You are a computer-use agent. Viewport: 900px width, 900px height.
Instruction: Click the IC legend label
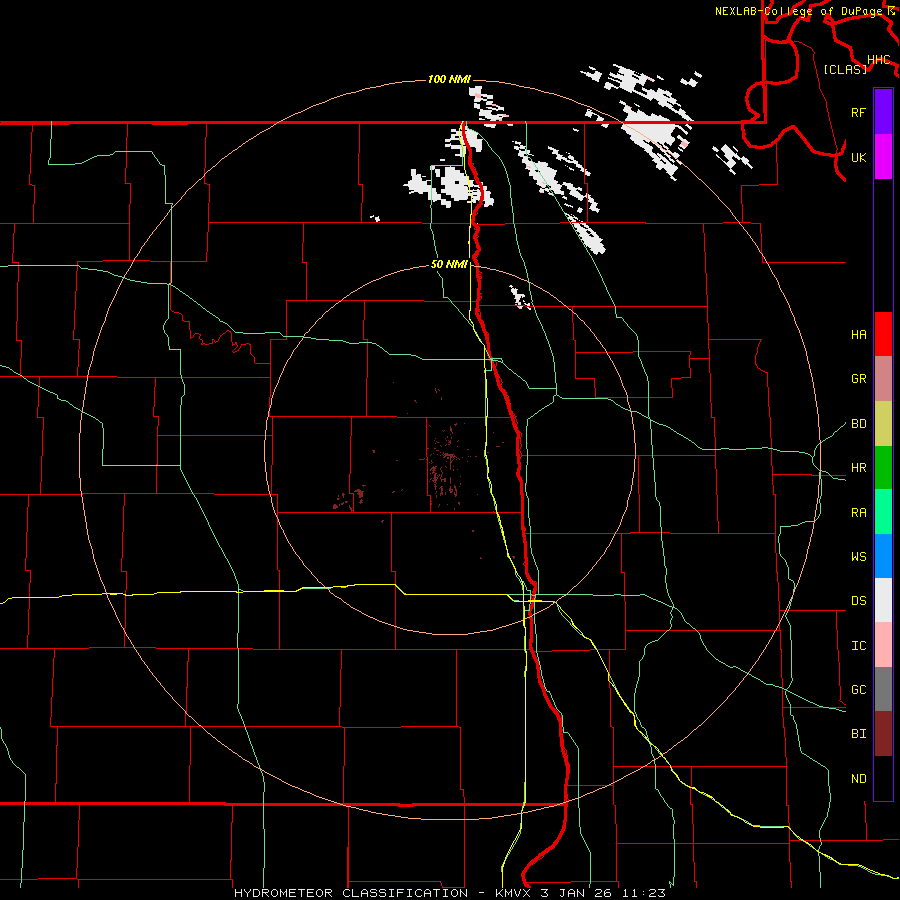[858, 646]
